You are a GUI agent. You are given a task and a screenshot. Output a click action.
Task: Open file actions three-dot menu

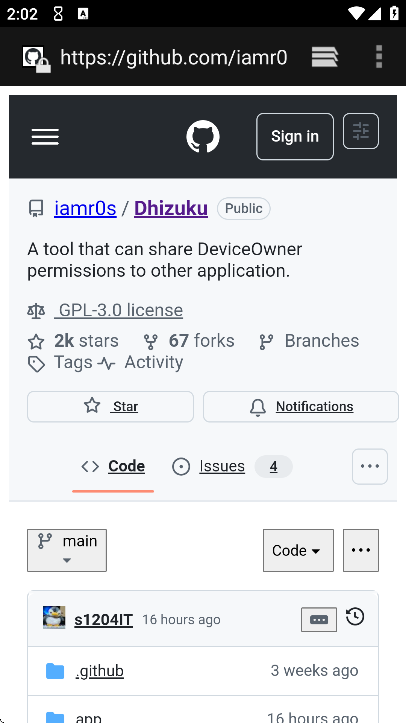361,550
